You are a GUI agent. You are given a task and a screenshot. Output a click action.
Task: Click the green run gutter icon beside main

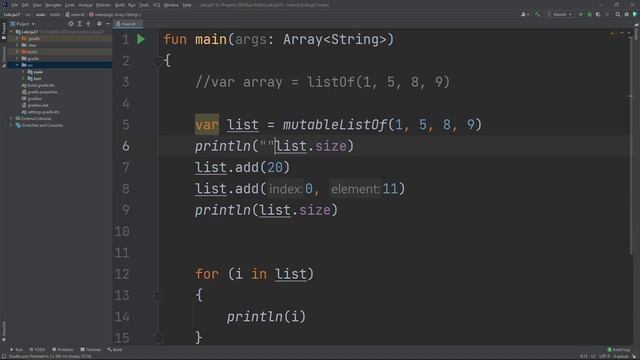tap(141, 39)
